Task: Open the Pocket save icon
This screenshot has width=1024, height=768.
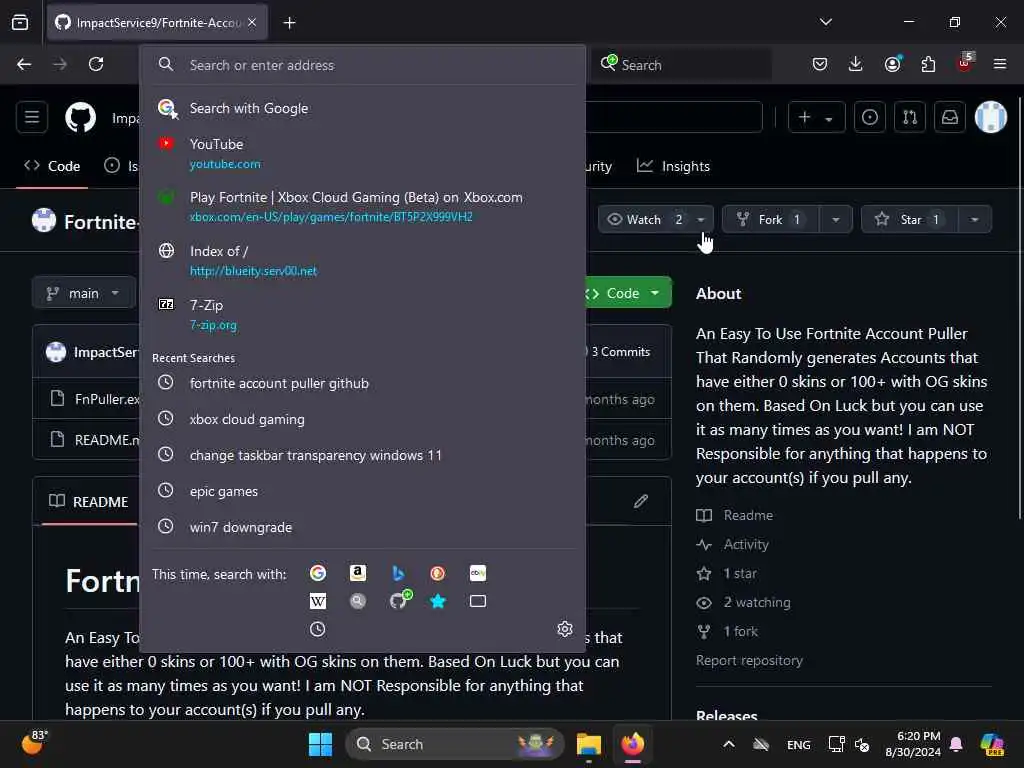Action: (x=820, y=64)
